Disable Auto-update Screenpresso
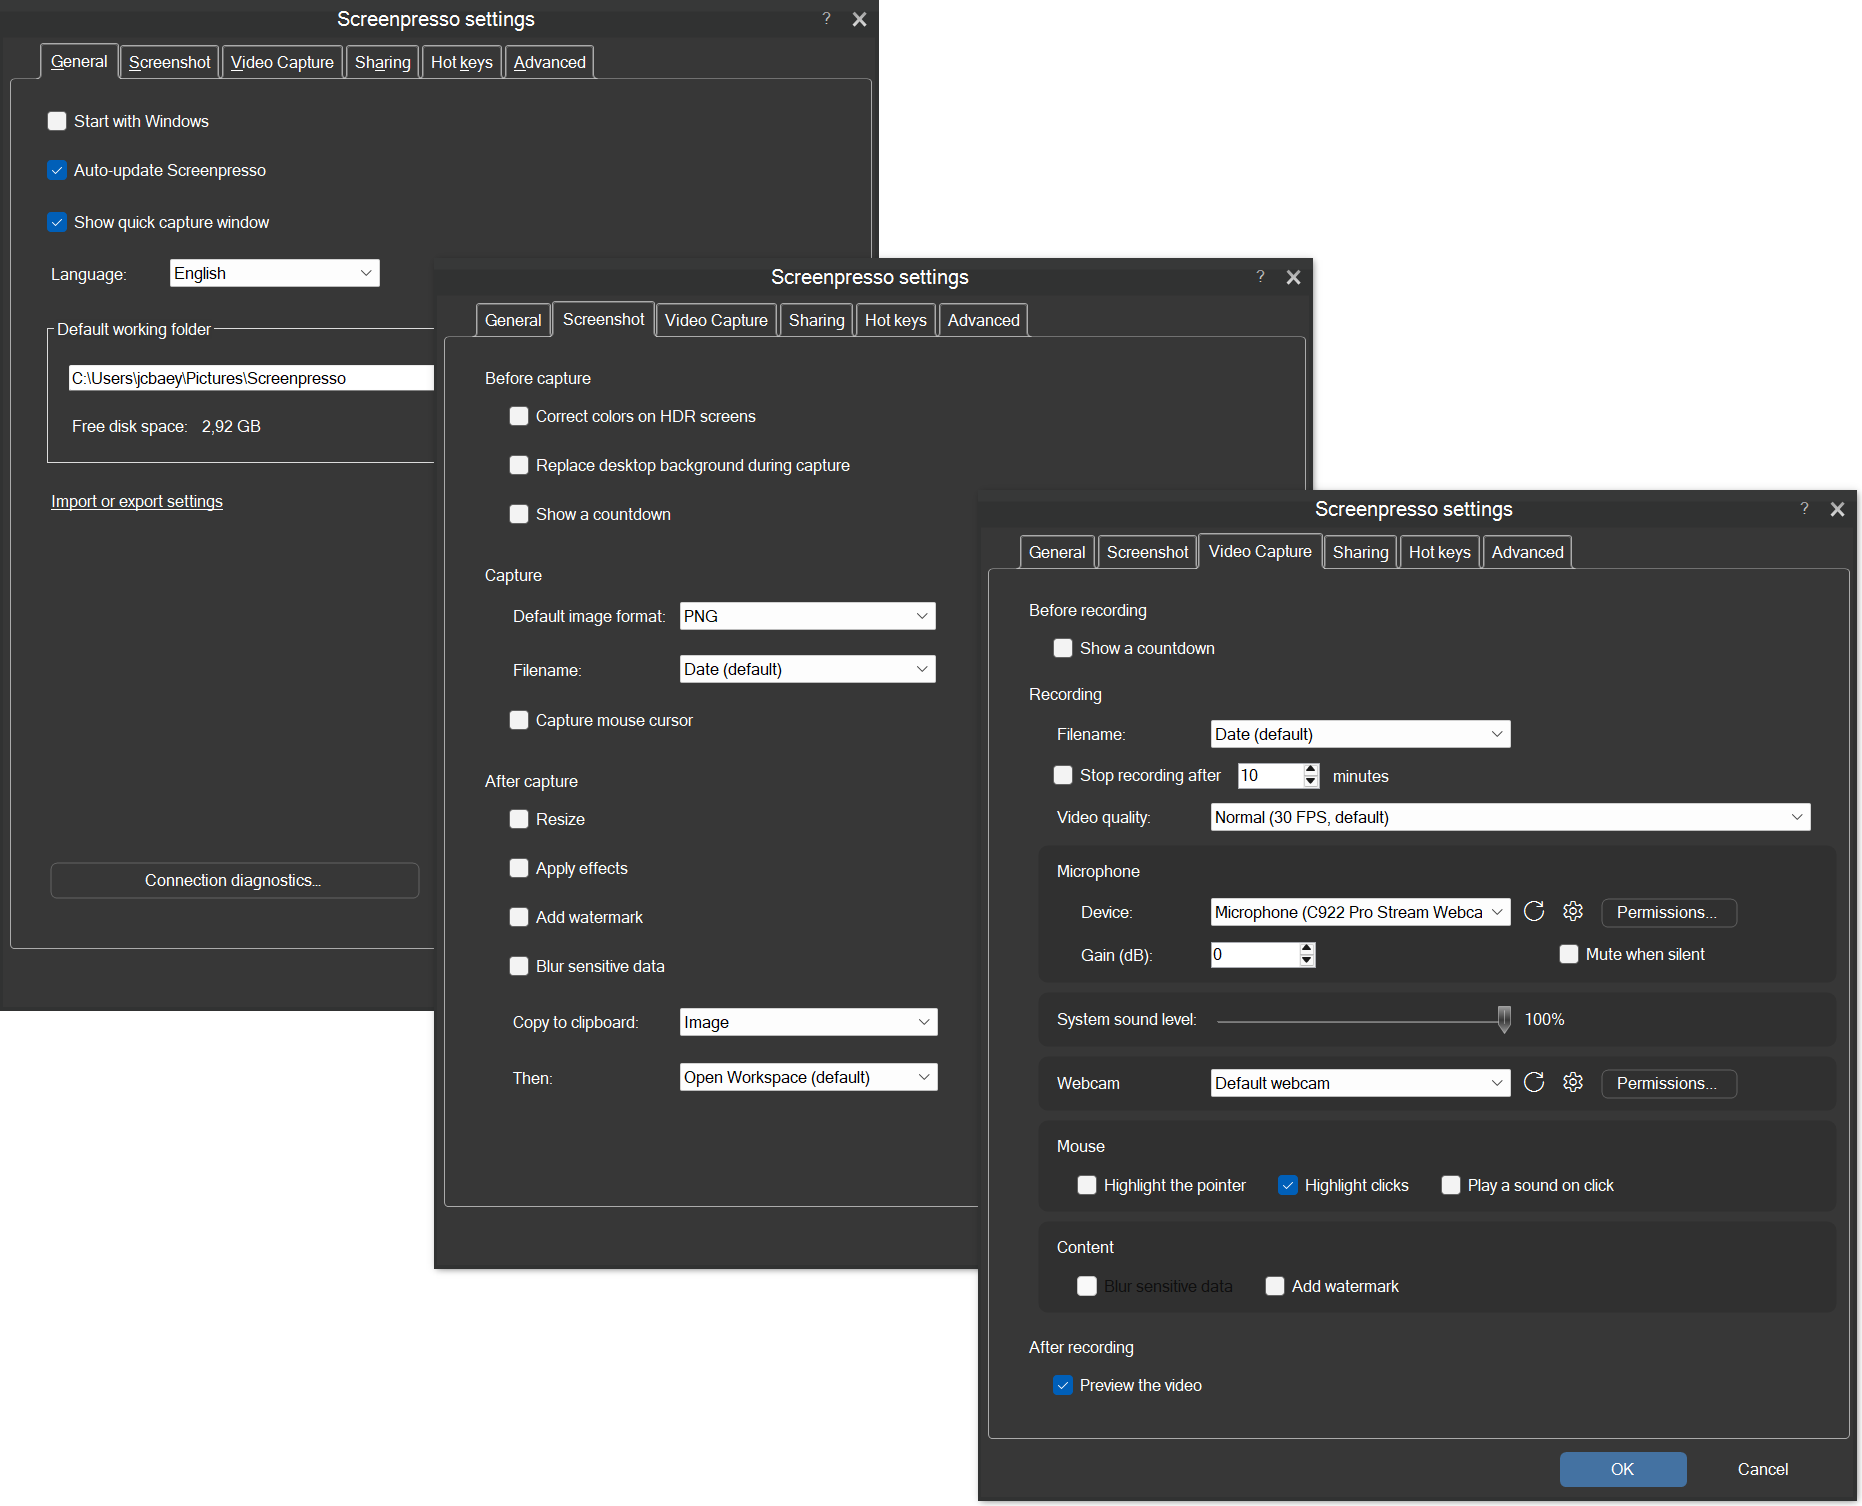The width and height of the screenshot is (1862, 1506). coord(57,170)
